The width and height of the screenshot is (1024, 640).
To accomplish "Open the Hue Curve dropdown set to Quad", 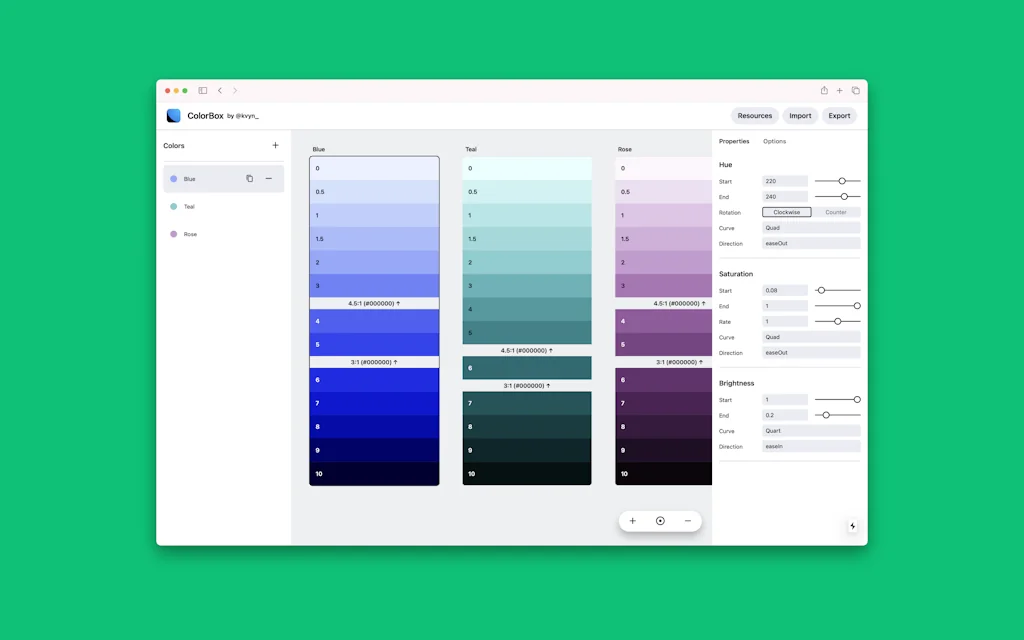I will click(811, 228).
